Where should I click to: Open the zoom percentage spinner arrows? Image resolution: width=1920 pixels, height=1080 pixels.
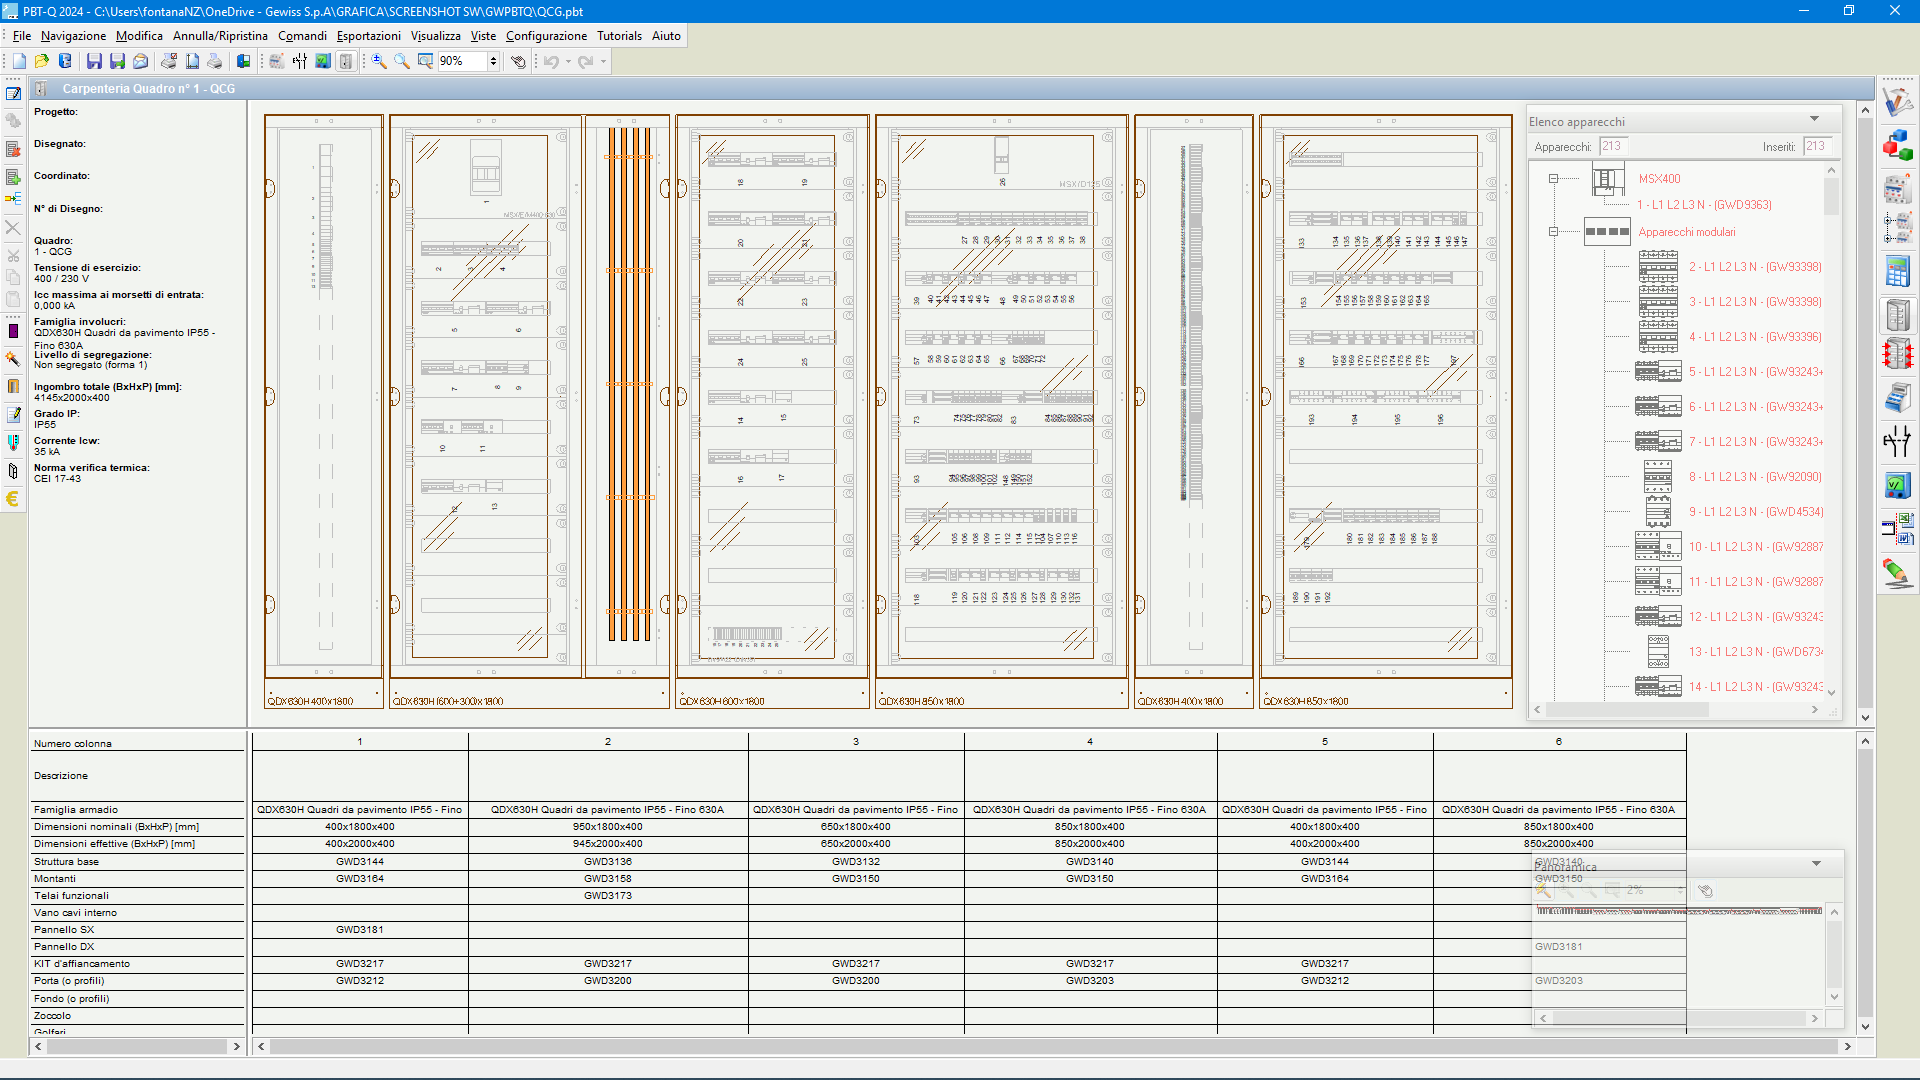(x=493, y=62)
